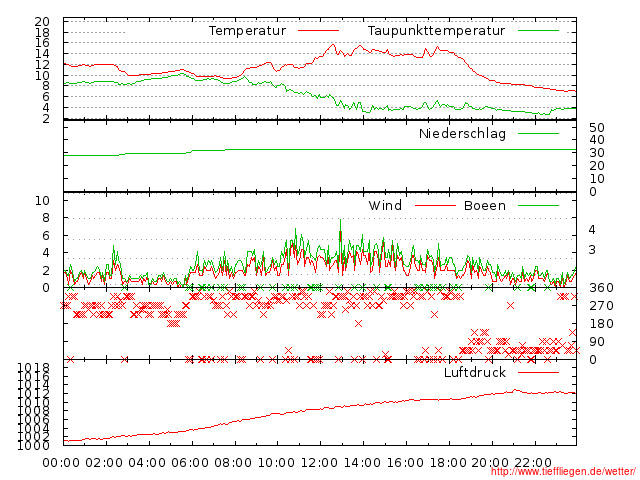Click the Luftdruck legend label
This screenshot has width=640, height=480.
[x=475, y=372]
